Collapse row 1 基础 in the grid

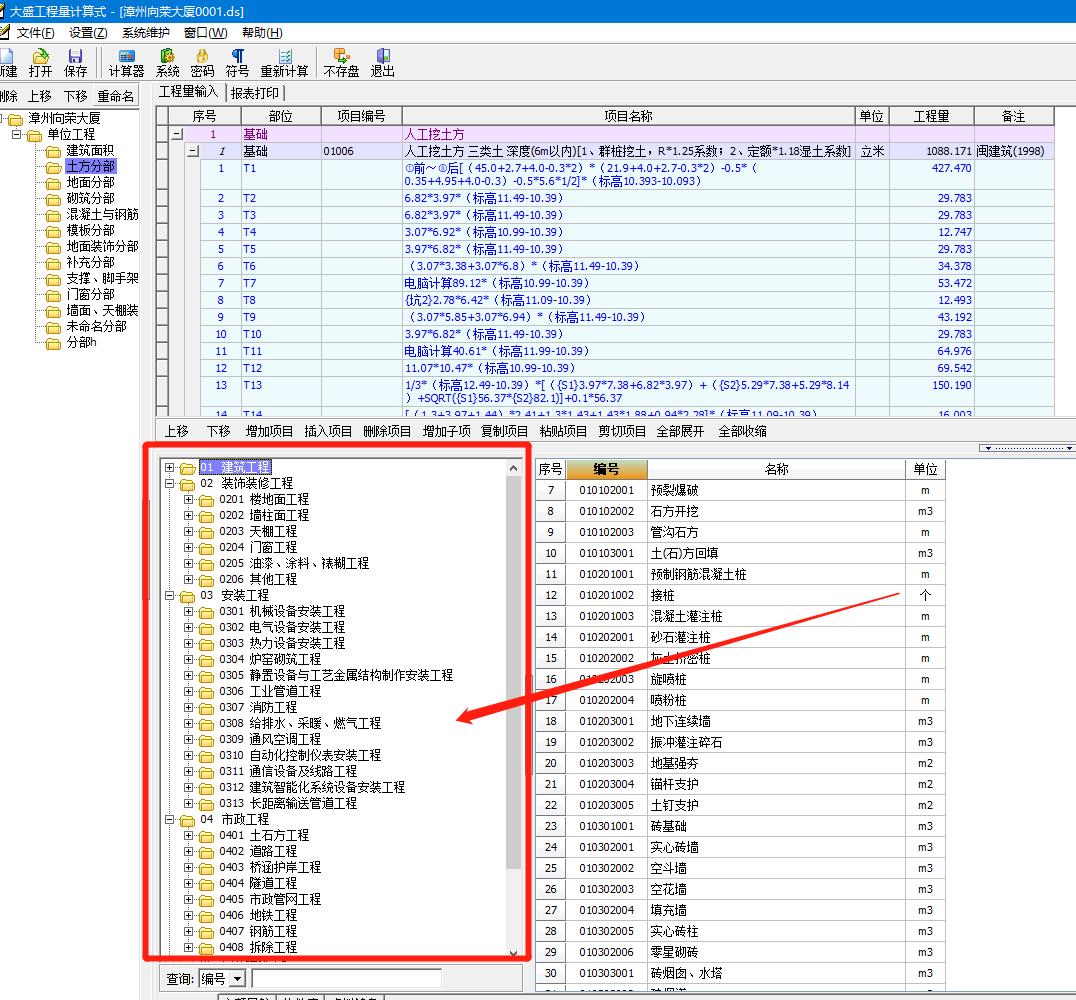click(x=177, y=134)
